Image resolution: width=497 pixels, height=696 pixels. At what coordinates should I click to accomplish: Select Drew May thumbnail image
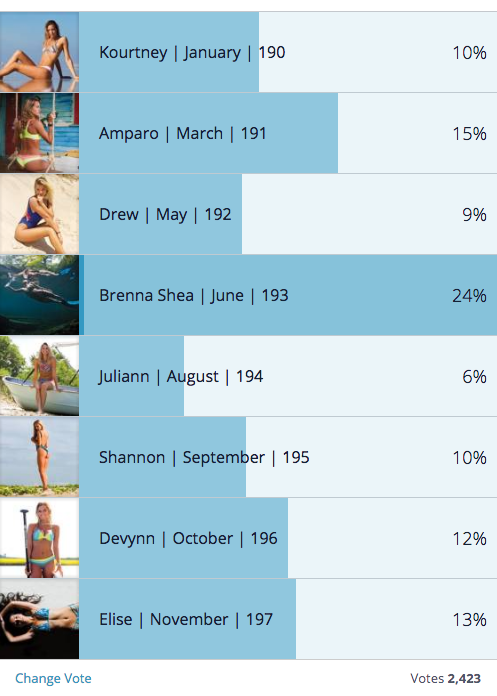point(39,214)
